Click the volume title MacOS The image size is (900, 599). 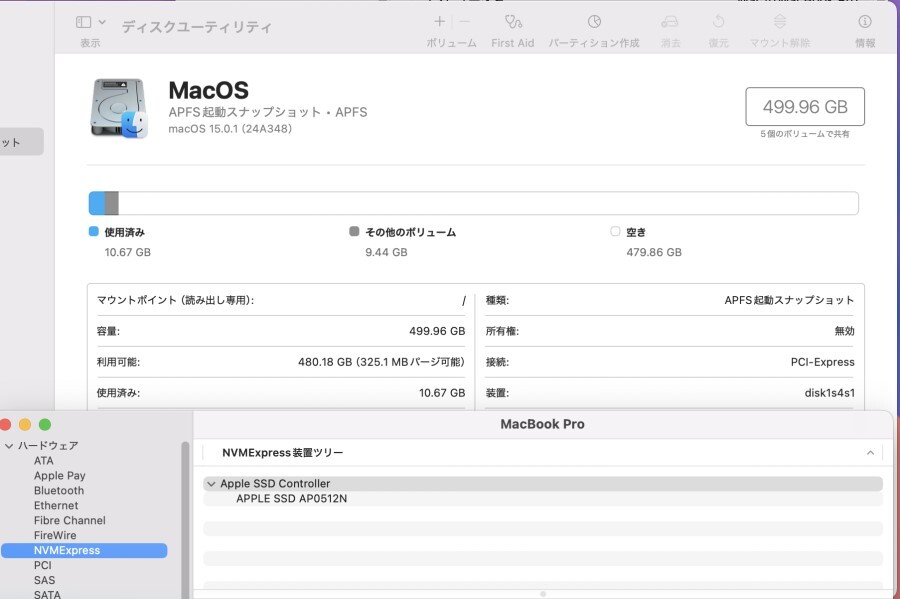[208, 91]
